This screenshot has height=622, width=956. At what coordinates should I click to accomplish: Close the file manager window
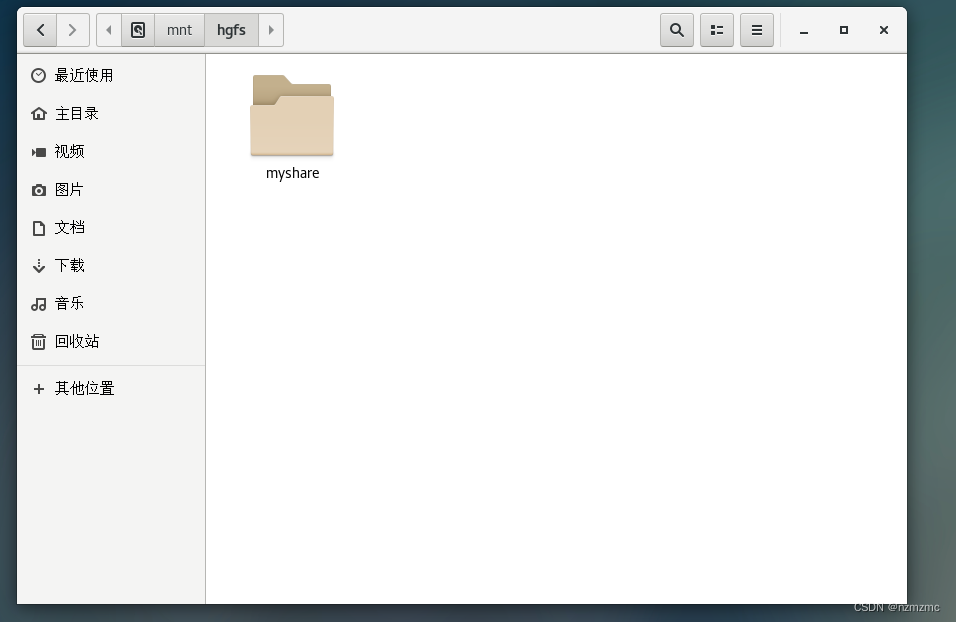(883, 30)
